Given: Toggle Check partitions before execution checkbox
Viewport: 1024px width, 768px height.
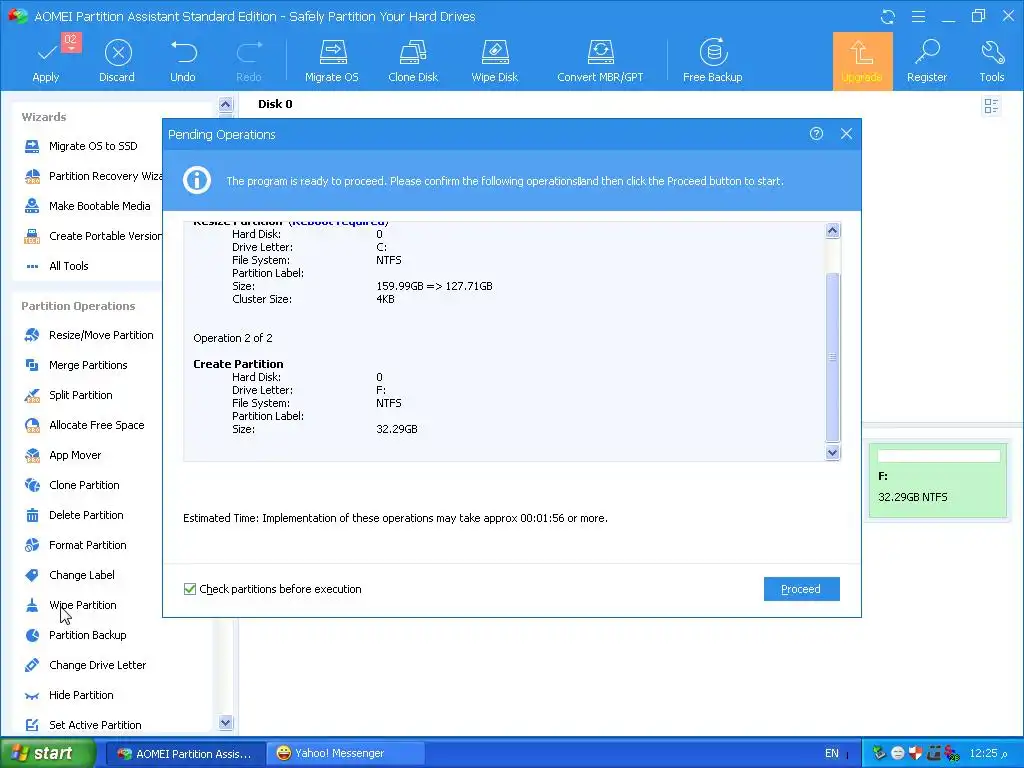Looking at the screenshot, I should click(190, 589).
